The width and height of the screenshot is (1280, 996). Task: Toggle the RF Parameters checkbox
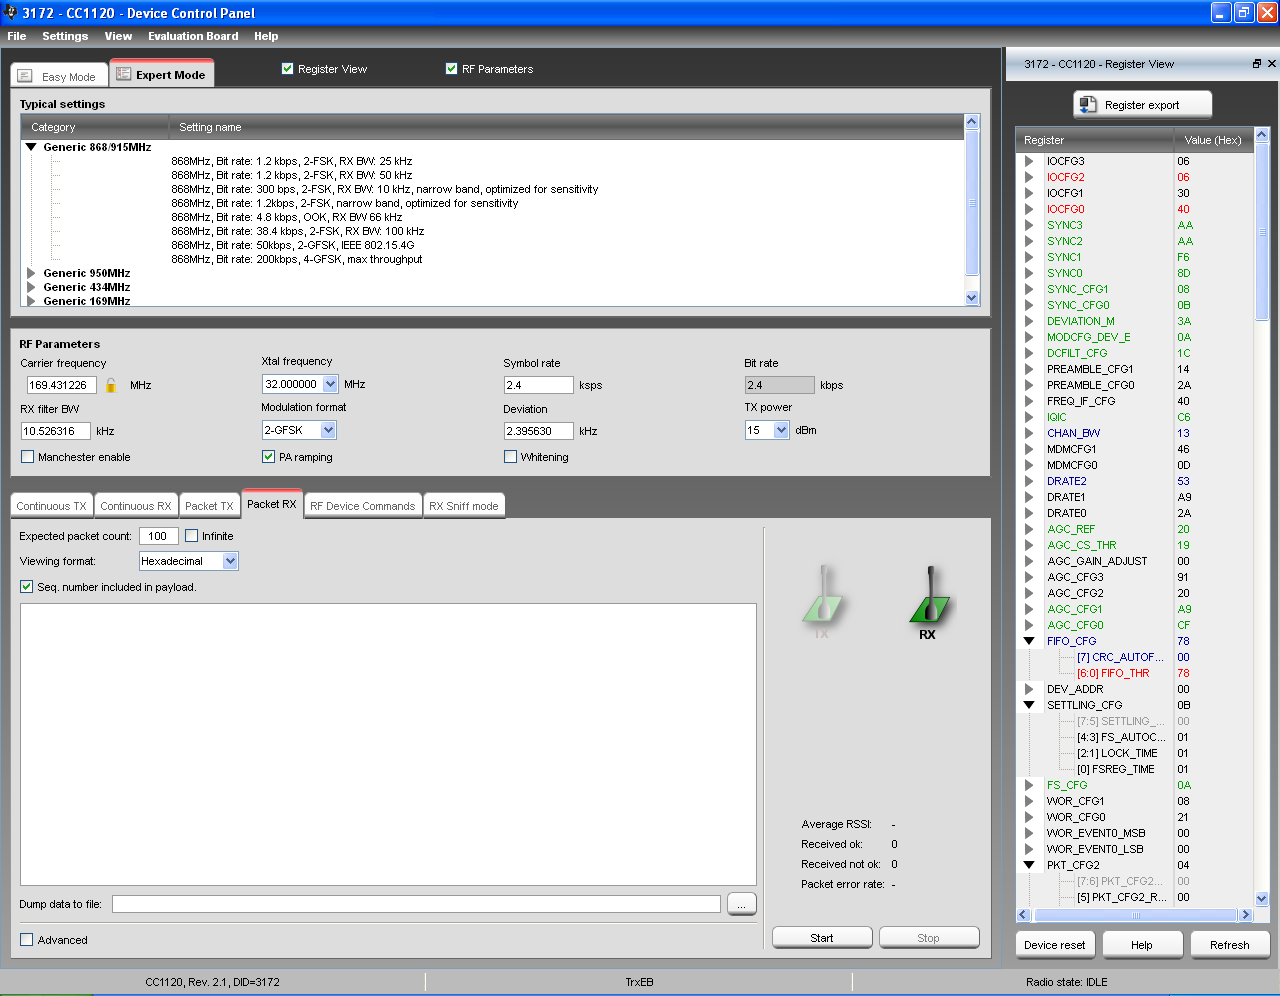(x=452, y=69)
